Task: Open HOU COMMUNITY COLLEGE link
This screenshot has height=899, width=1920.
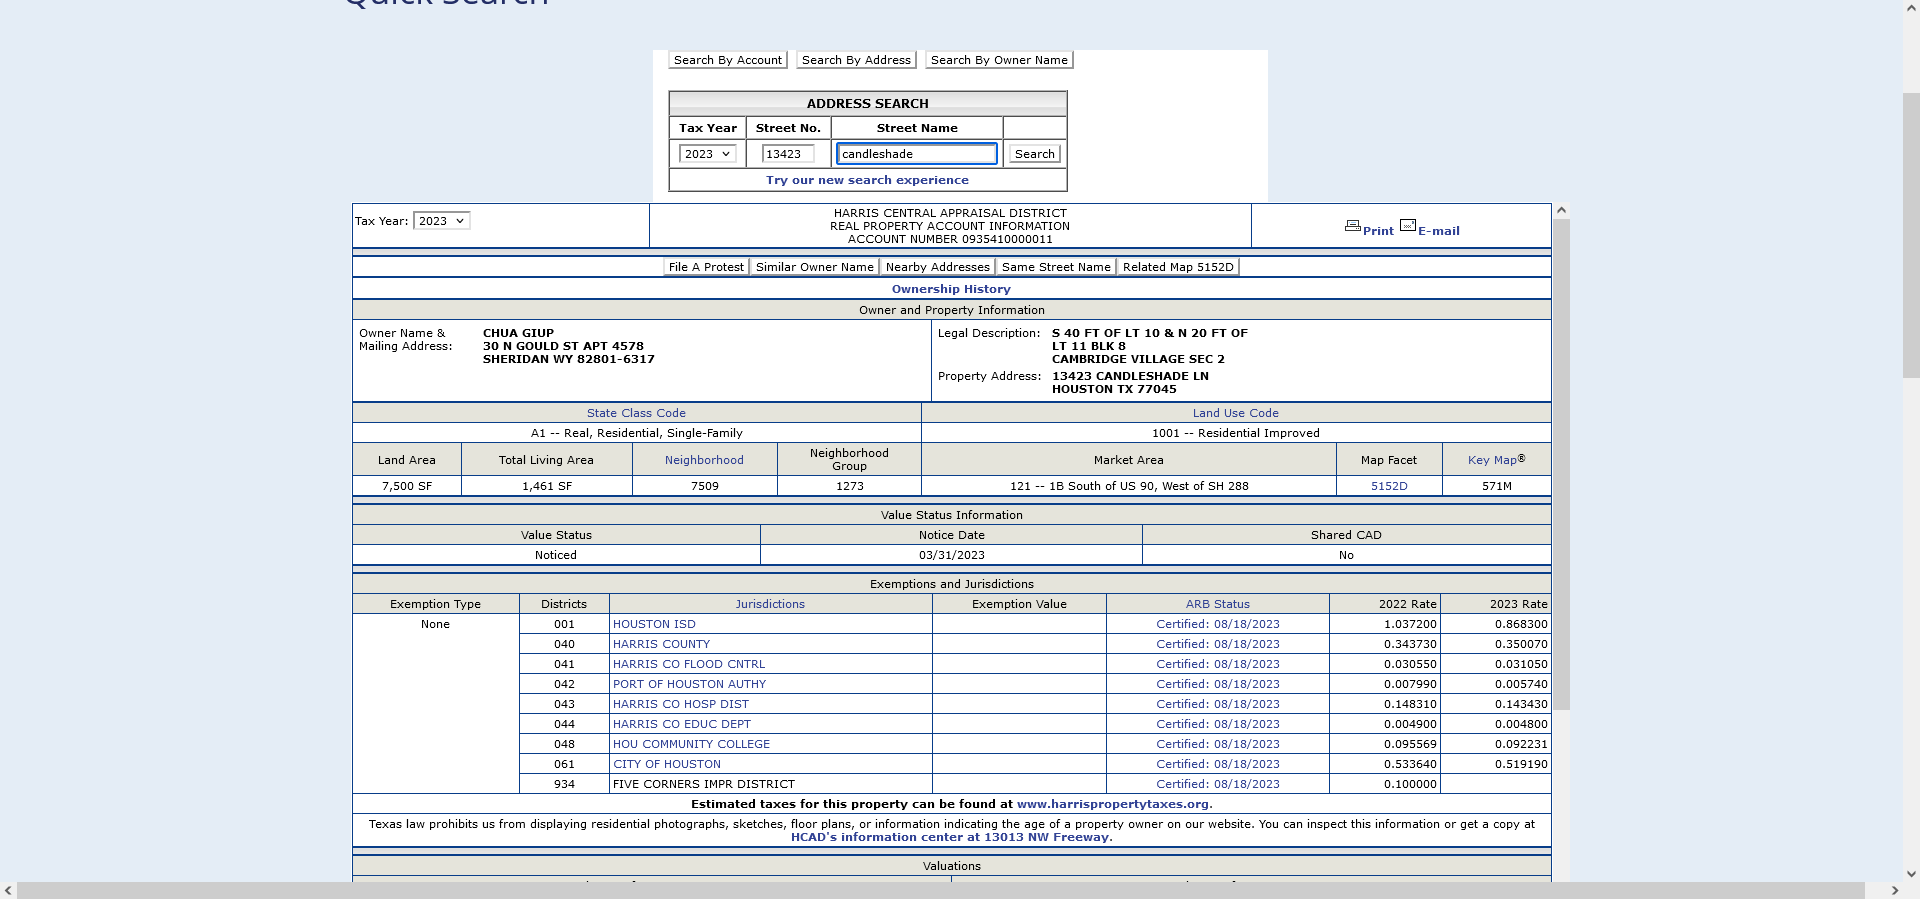Action: point(691,744)
